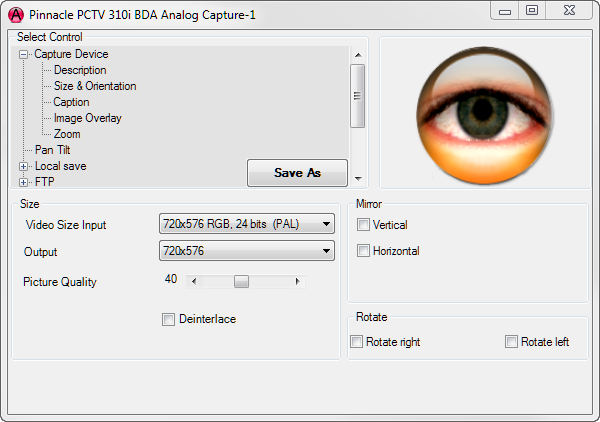Viewport: 600px width, 422px height.
Task: Enable the Deinterlace checkbox
Action: (168, 319)
